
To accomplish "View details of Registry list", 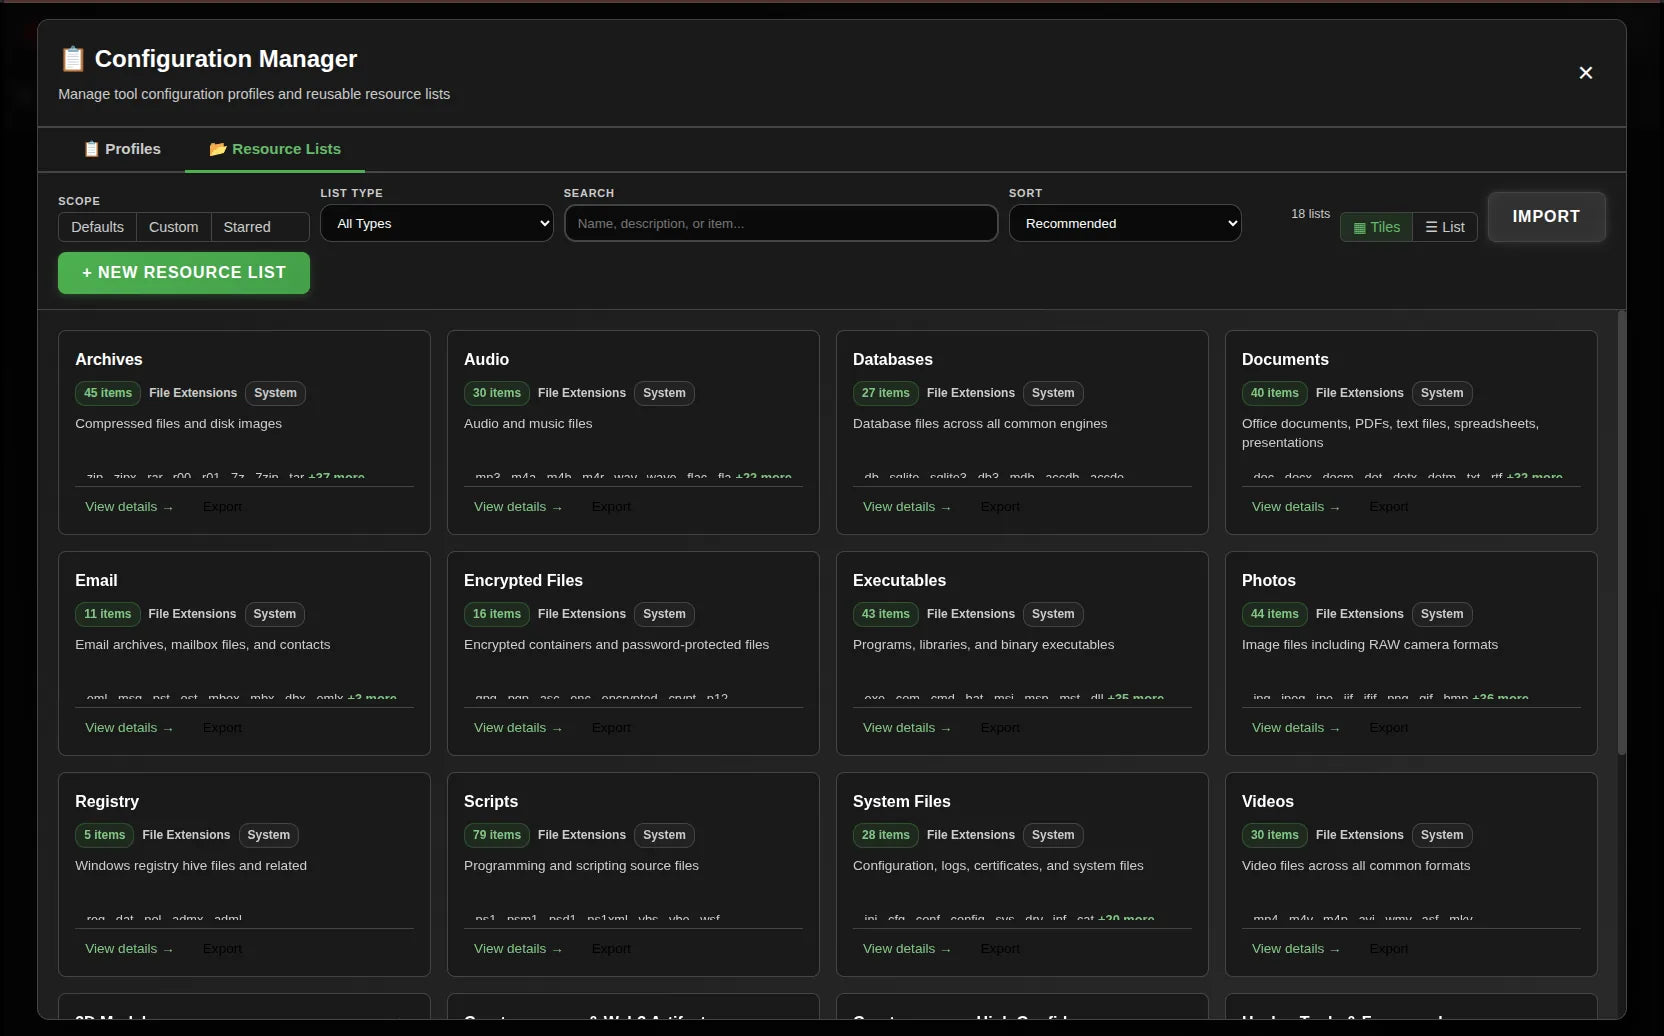I will [129, 949].
